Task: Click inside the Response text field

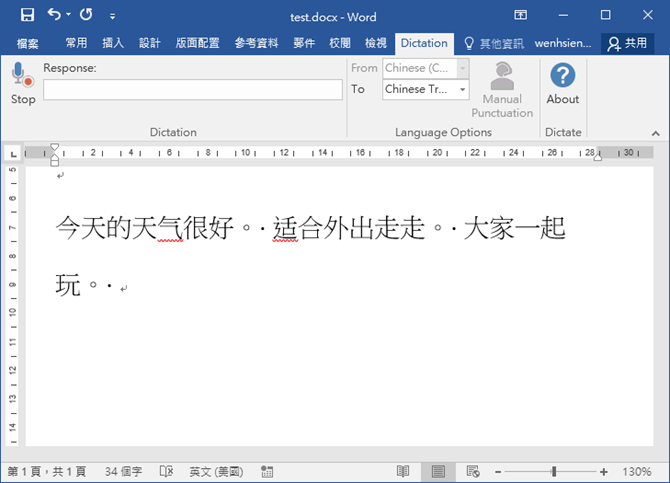Action: tap(193, 90)
